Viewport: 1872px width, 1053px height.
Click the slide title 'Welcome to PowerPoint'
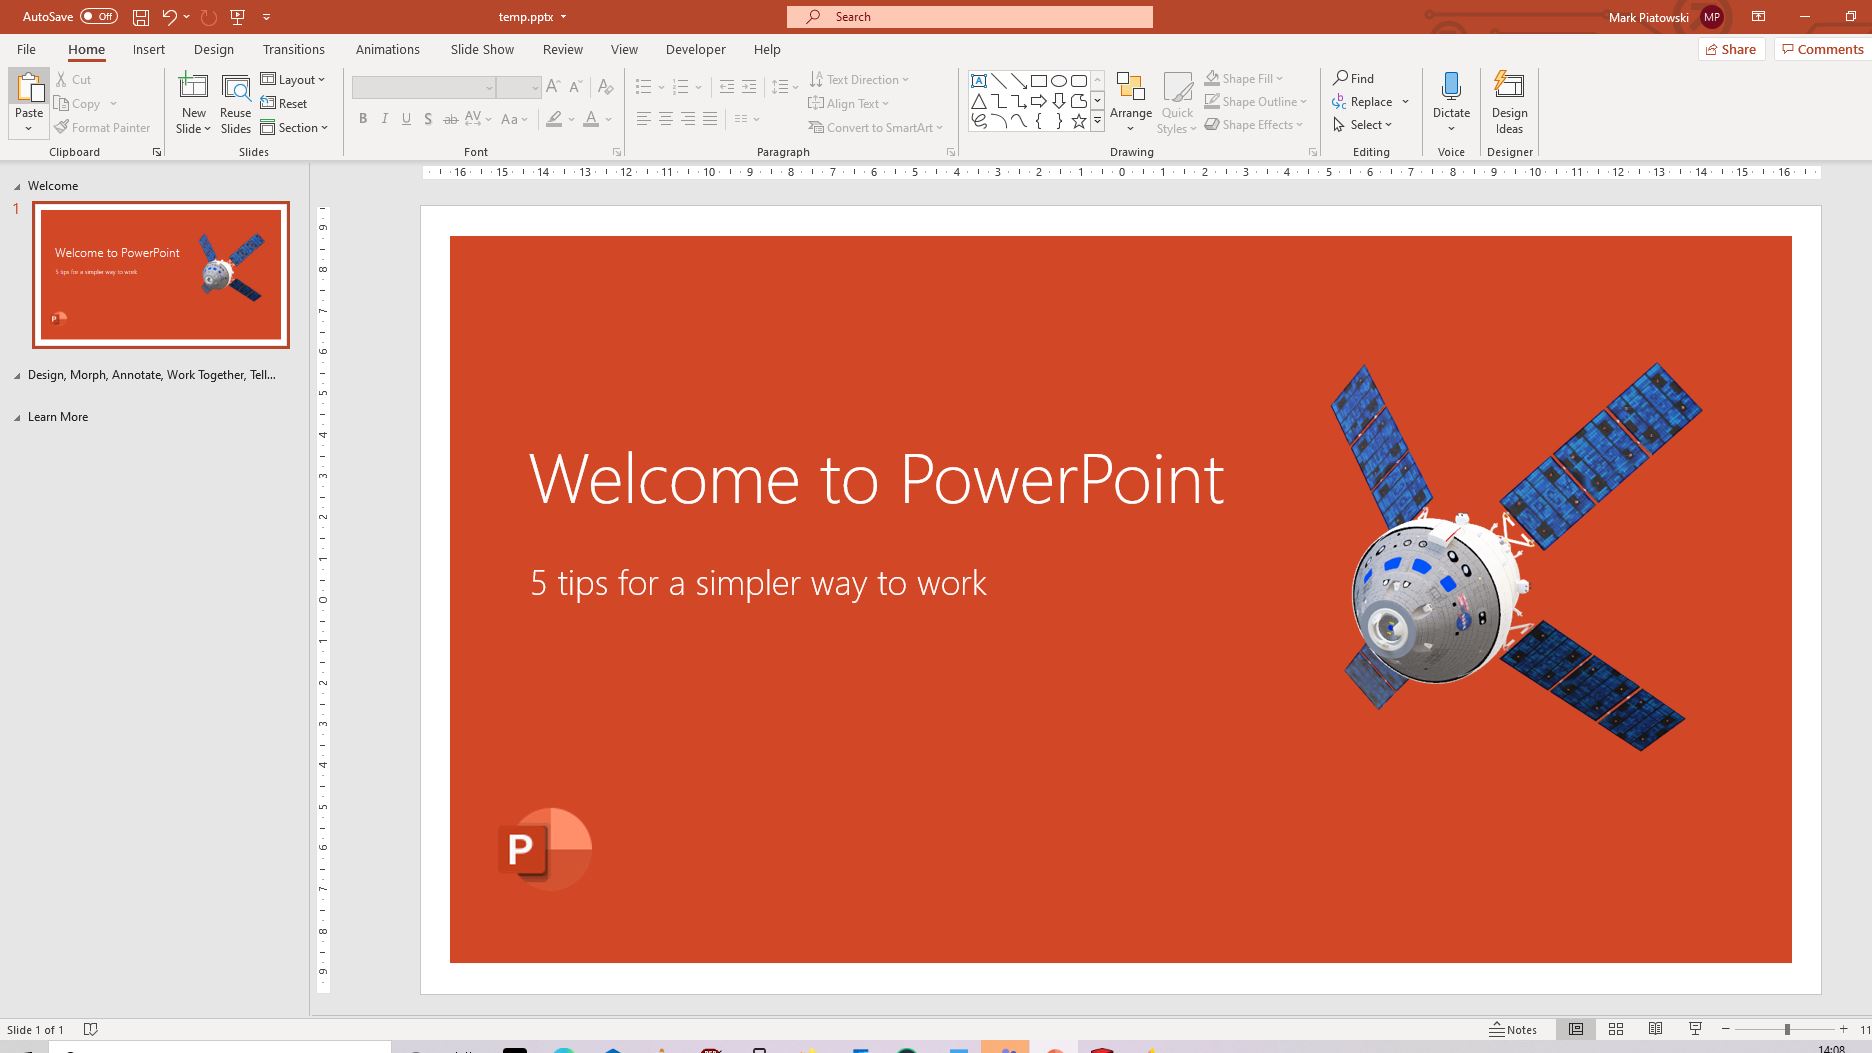click(876, 479)
